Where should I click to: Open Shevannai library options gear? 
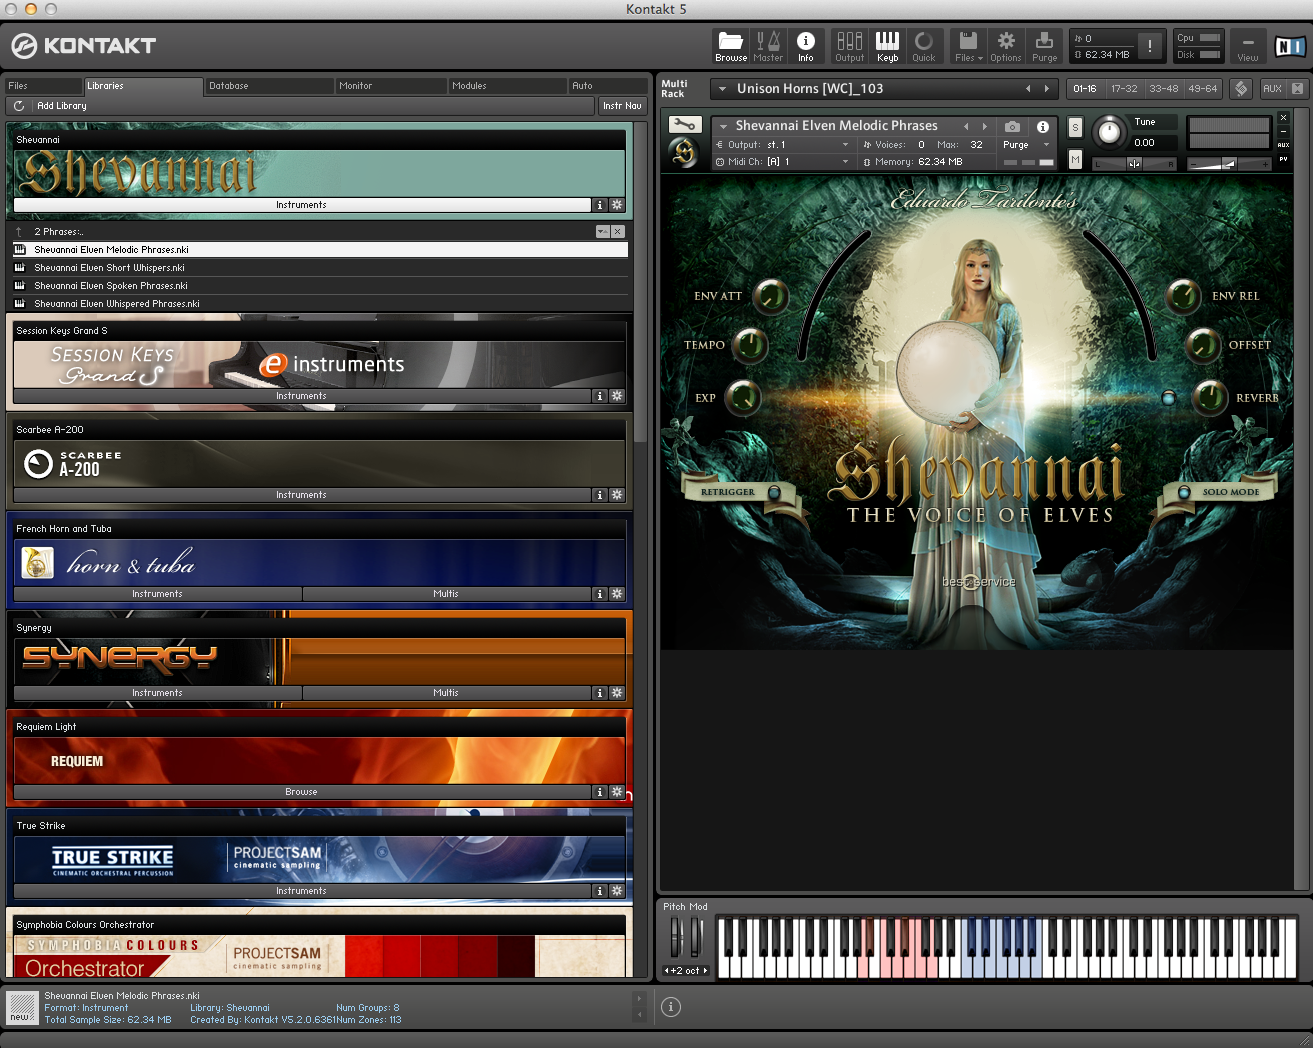pyautogui.click(x=617, y=205)
